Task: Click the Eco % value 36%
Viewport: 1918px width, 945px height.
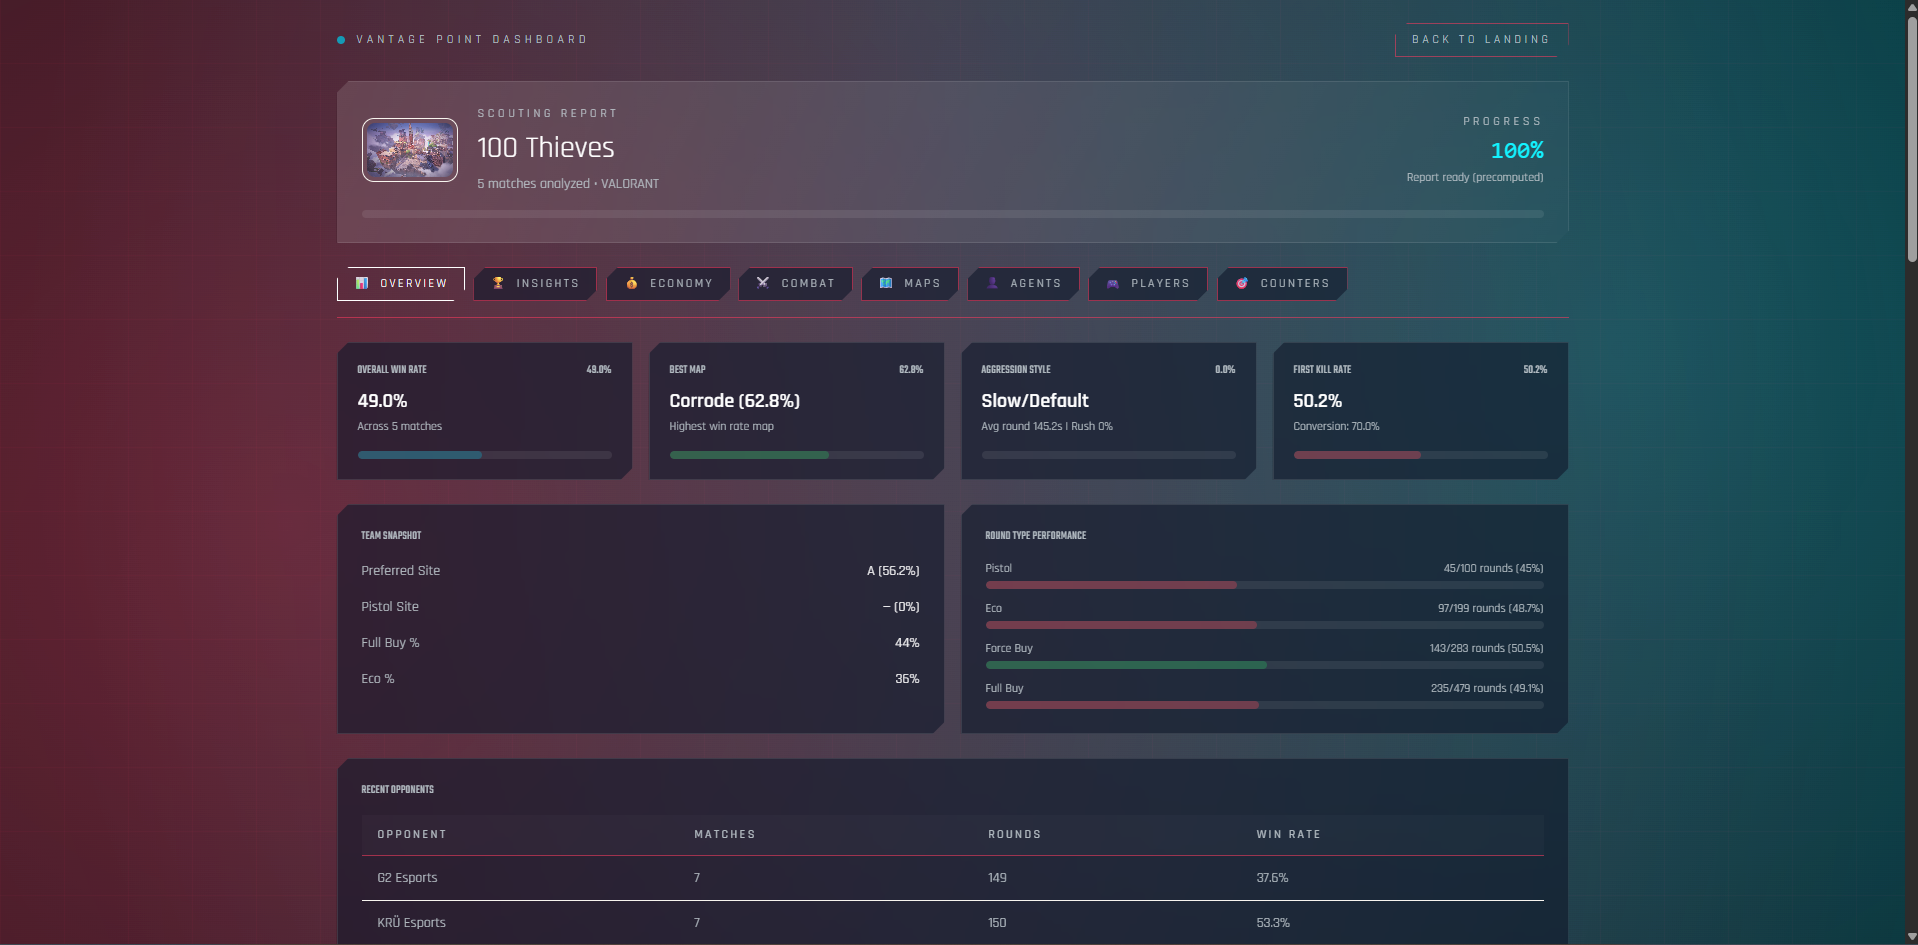Action: click(907, 679)
